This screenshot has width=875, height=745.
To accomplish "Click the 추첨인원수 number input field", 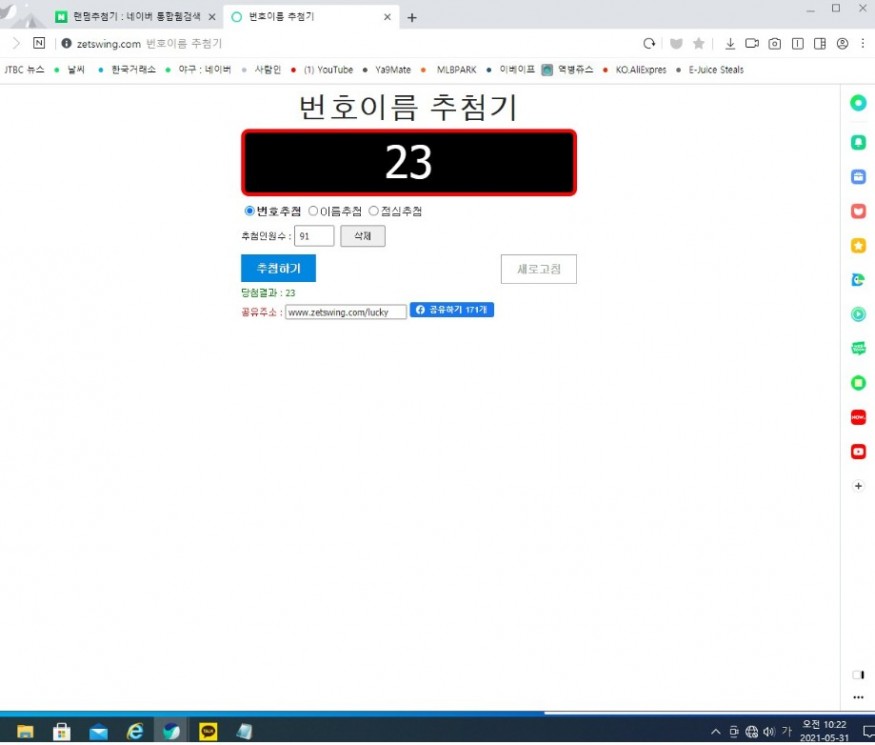I will [x=314, y=237].
